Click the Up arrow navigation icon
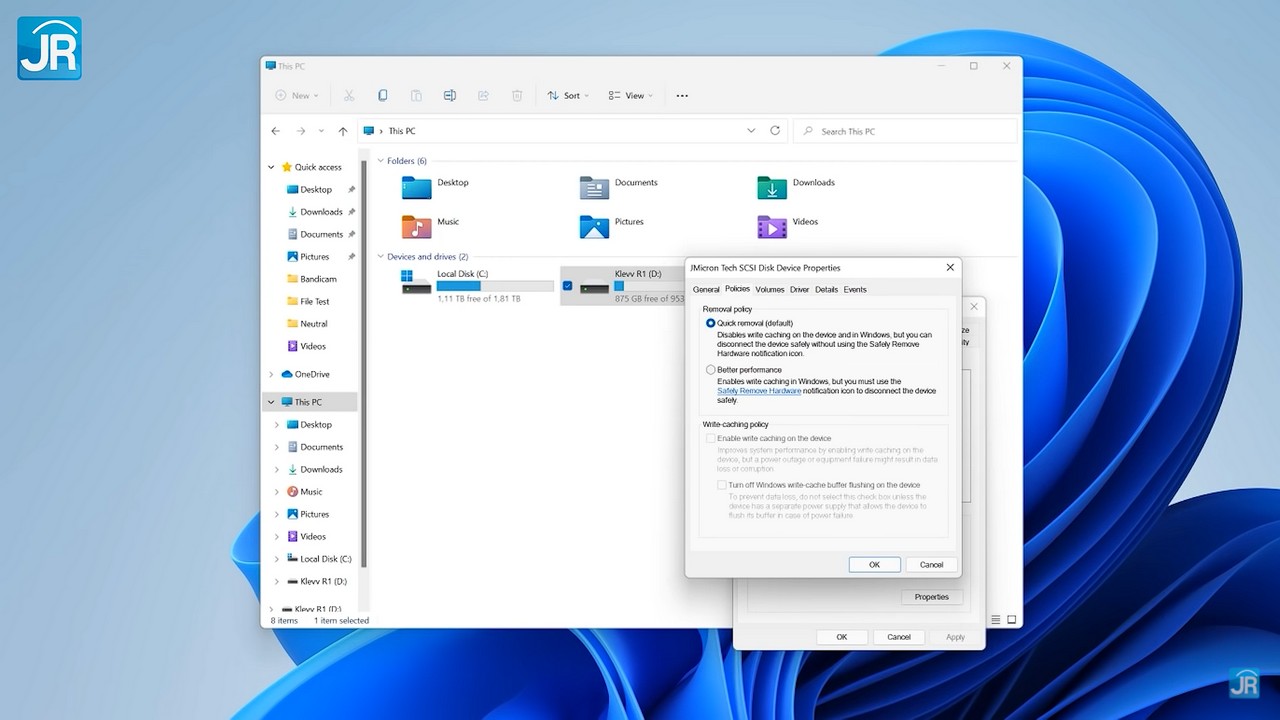 click(343, 131)
